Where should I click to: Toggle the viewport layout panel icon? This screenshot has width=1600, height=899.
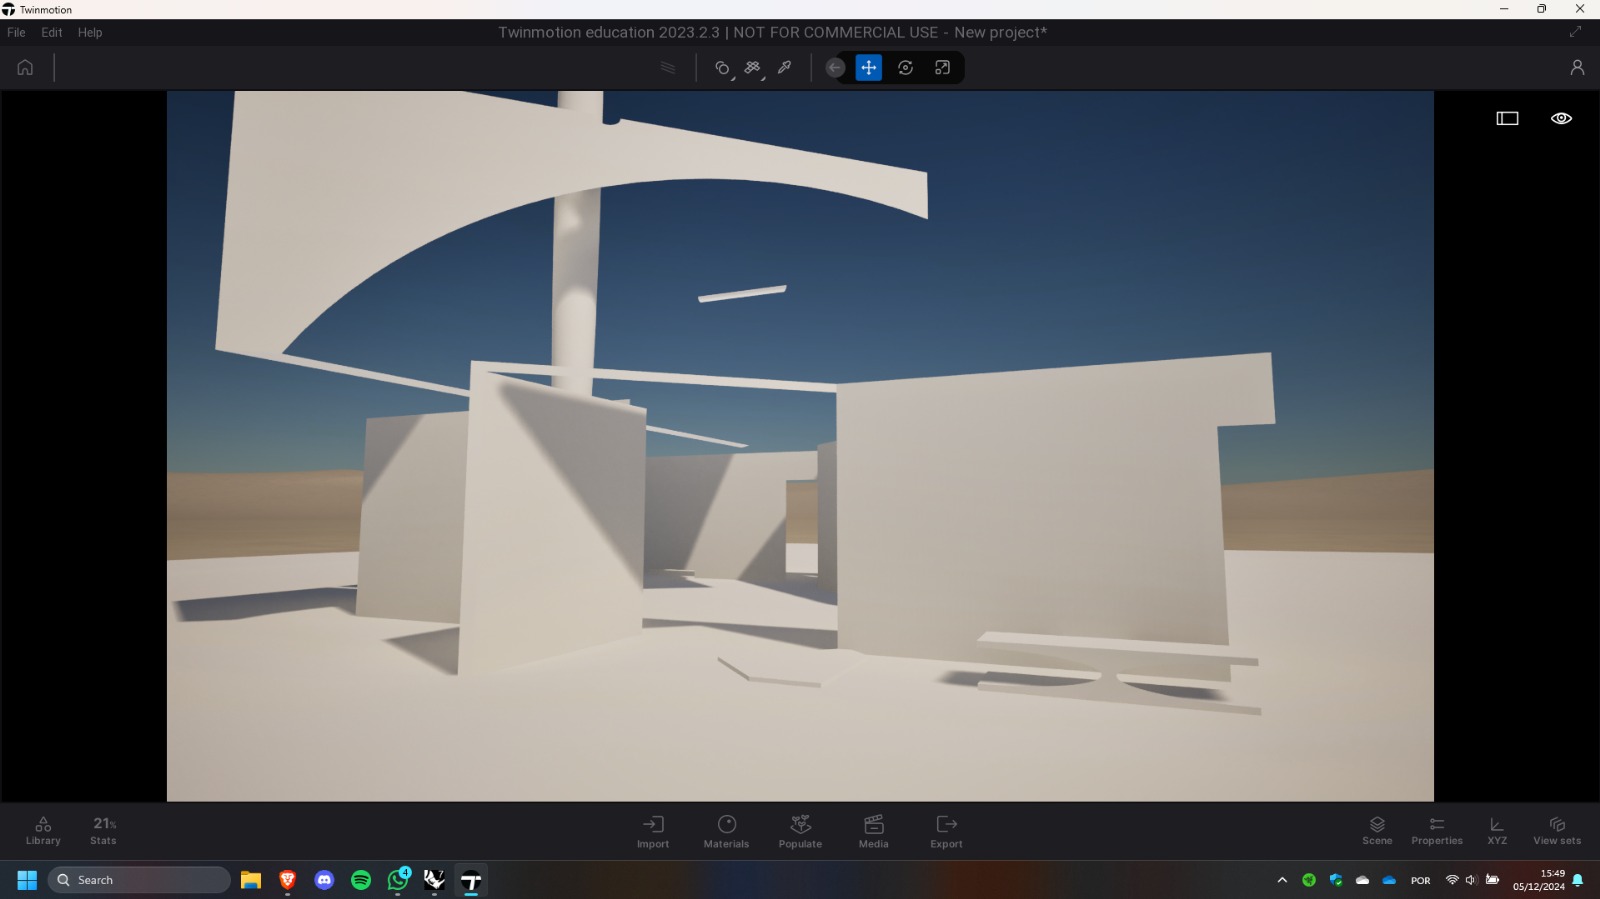pyautogui.click(x=1507, y=118)
